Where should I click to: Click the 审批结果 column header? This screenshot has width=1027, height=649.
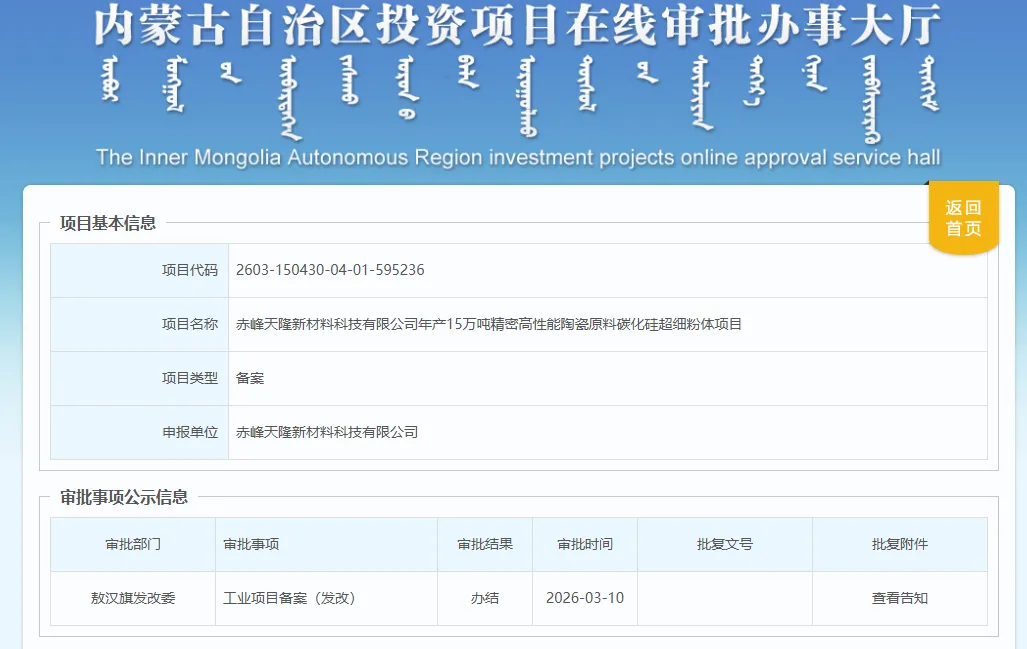pyautogui.click(x=485, y=544)
